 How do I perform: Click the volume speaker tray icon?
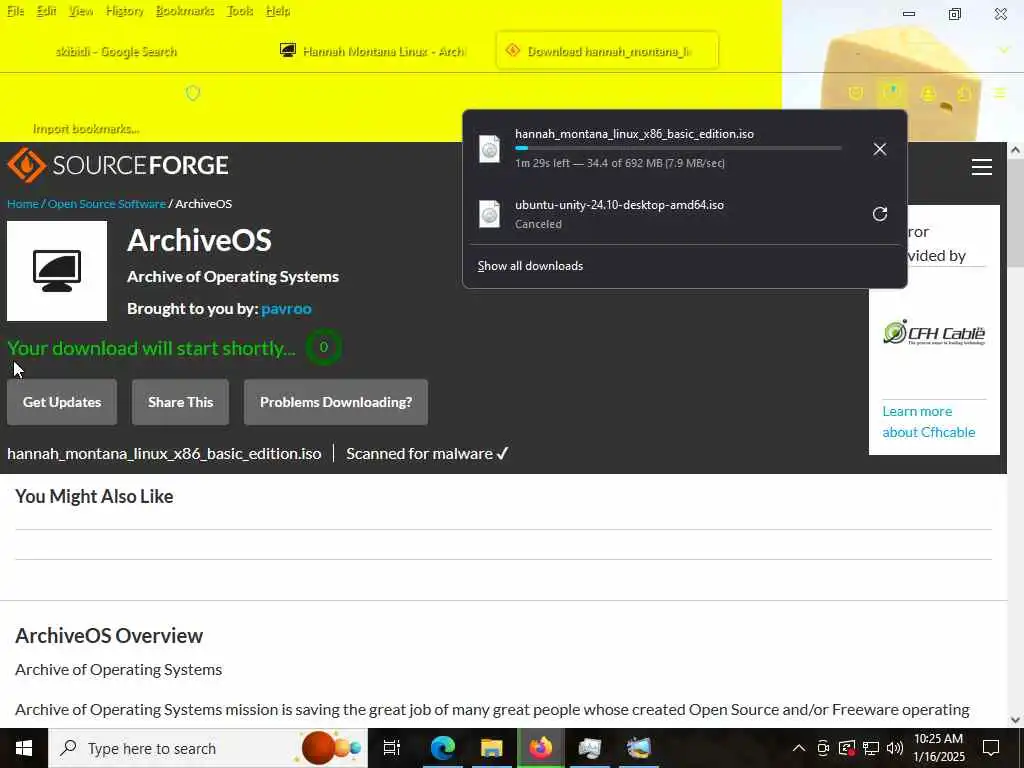pyautogui.click(x=895, y=748)
